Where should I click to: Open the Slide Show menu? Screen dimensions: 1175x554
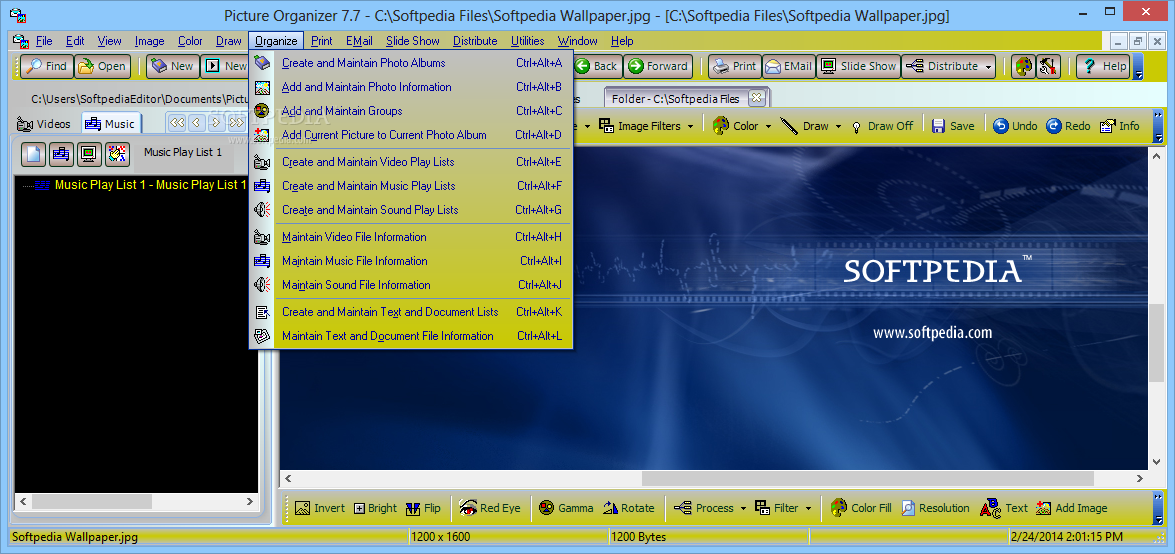(413, 41)
